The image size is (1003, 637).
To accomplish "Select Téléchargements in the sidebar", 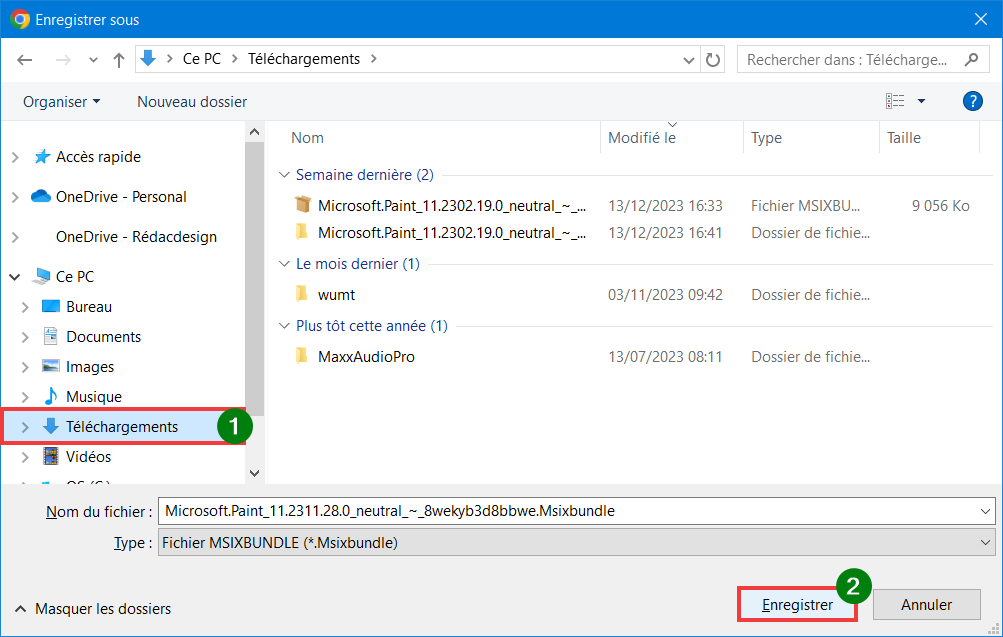I will click(122, 427).
